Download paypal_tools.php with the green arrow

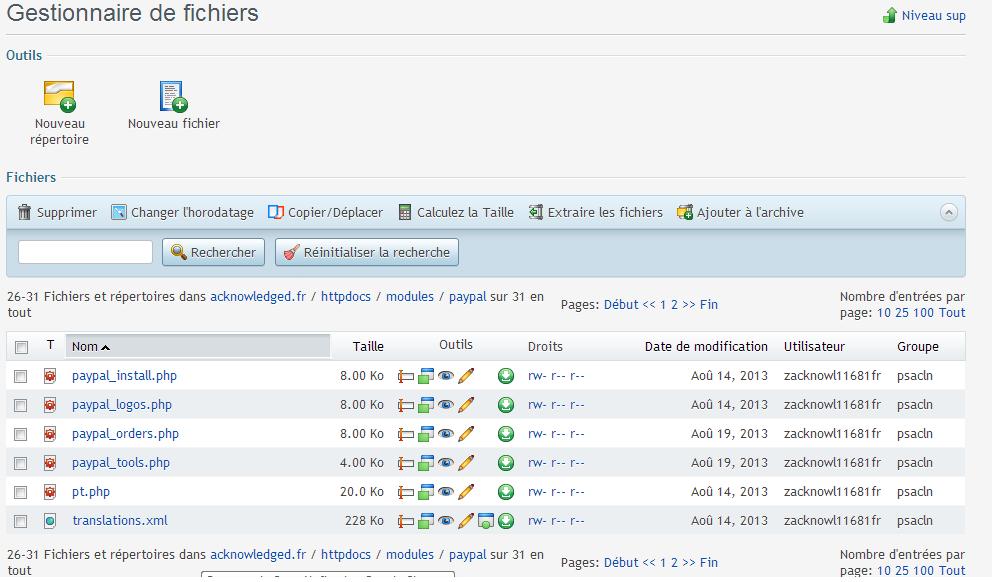pyautogui.click(x=506, y=463)
